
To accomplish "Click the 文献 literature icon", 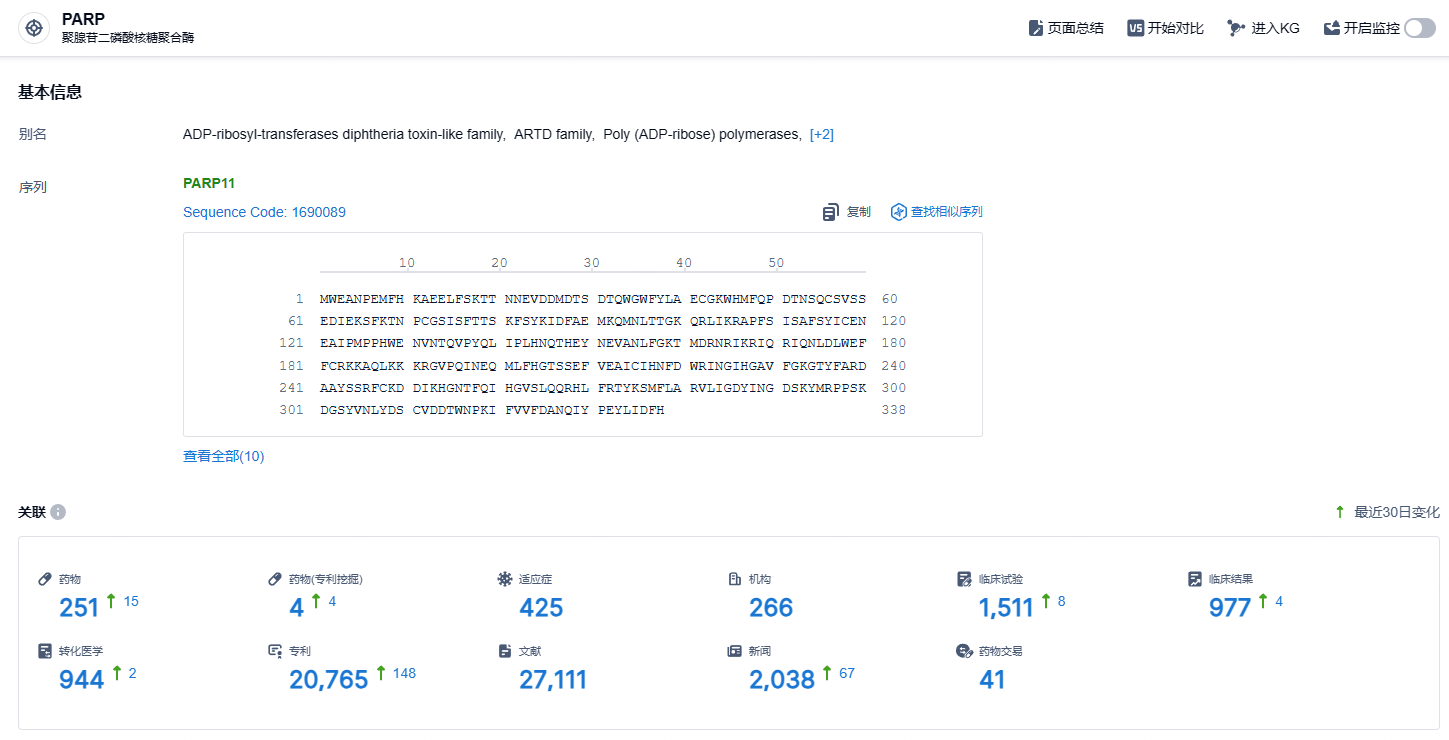I will (x=504, y=651).
